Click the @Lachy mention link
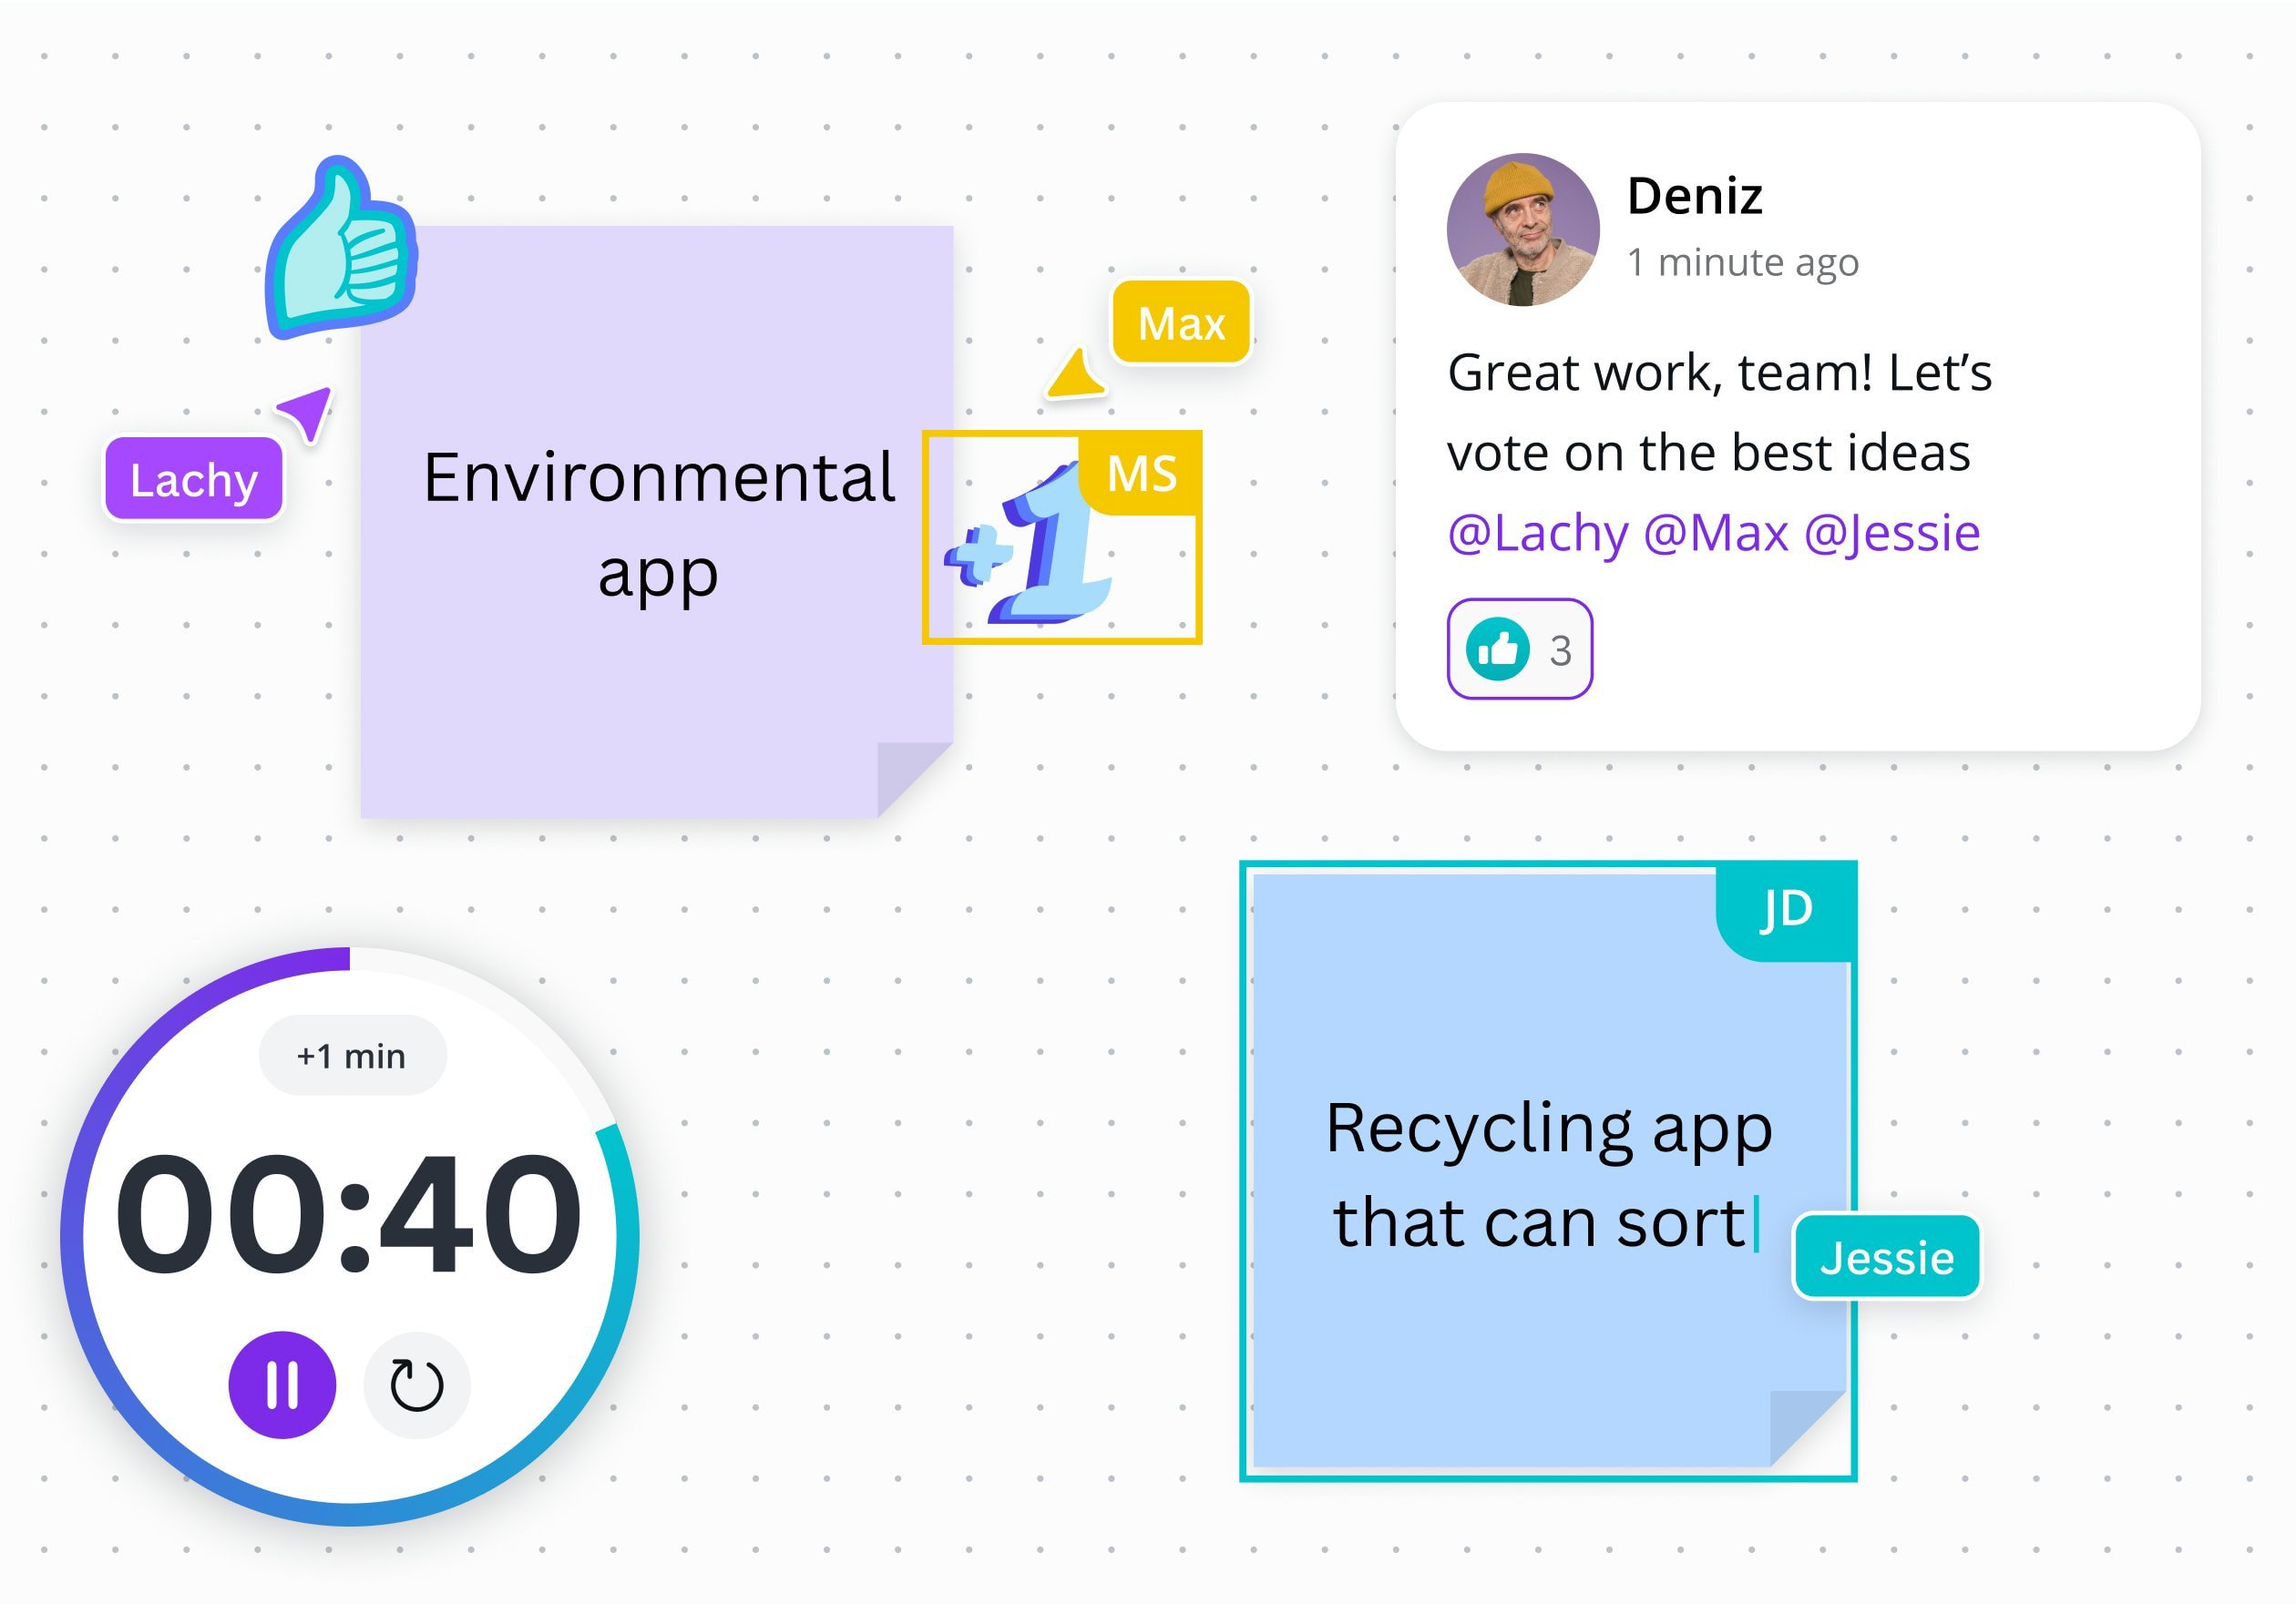The height and width of the screenshot is (1604, 2296). pyautogui.click(x=1537, y=533)
